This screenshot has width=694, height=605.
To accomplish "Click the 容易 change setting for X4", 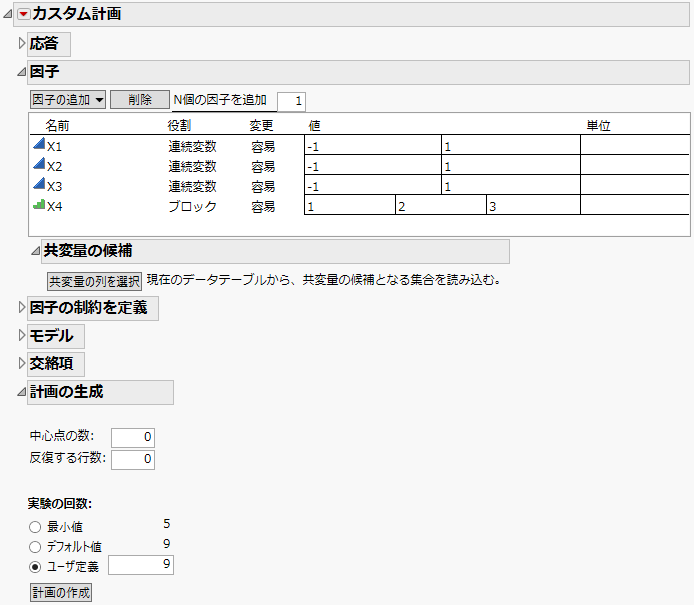I will tap(263, 206).
